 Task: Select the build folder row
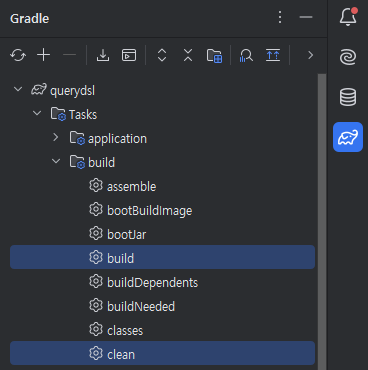click(x=162, y=162)
